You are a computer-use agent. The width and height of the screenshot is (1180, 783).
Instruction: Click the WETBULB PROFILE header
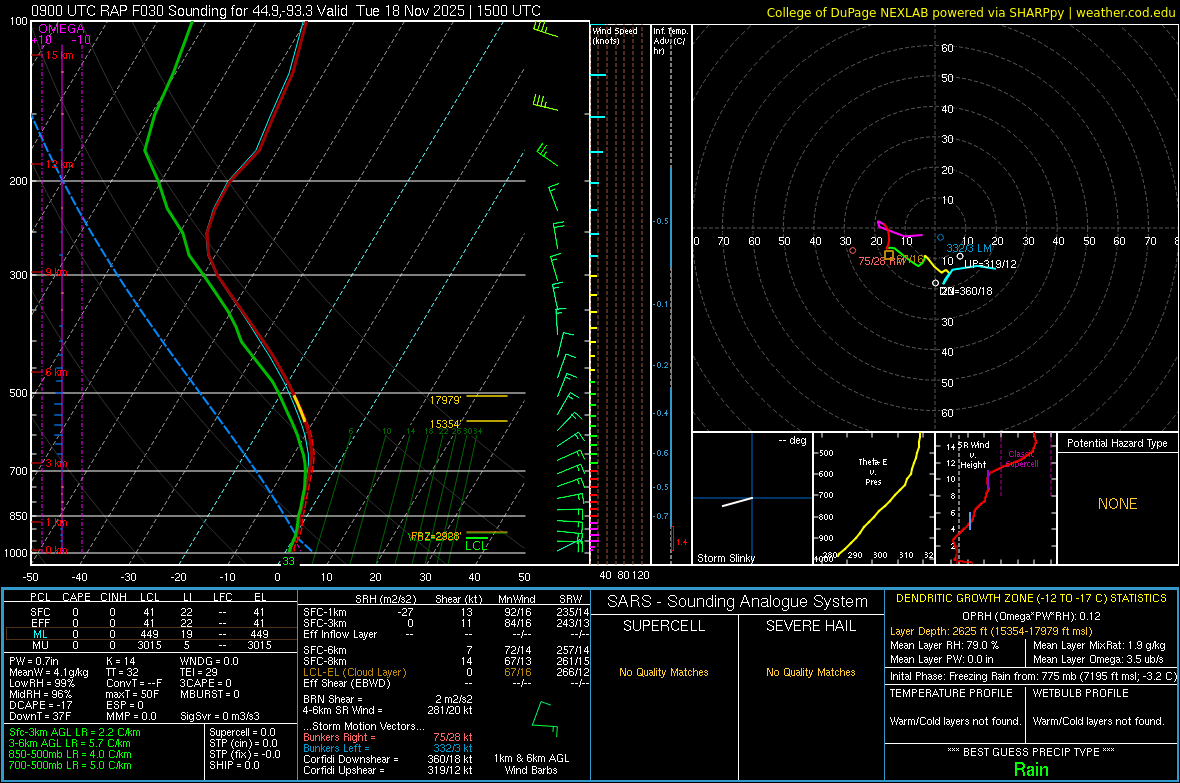click(1080, 693)
